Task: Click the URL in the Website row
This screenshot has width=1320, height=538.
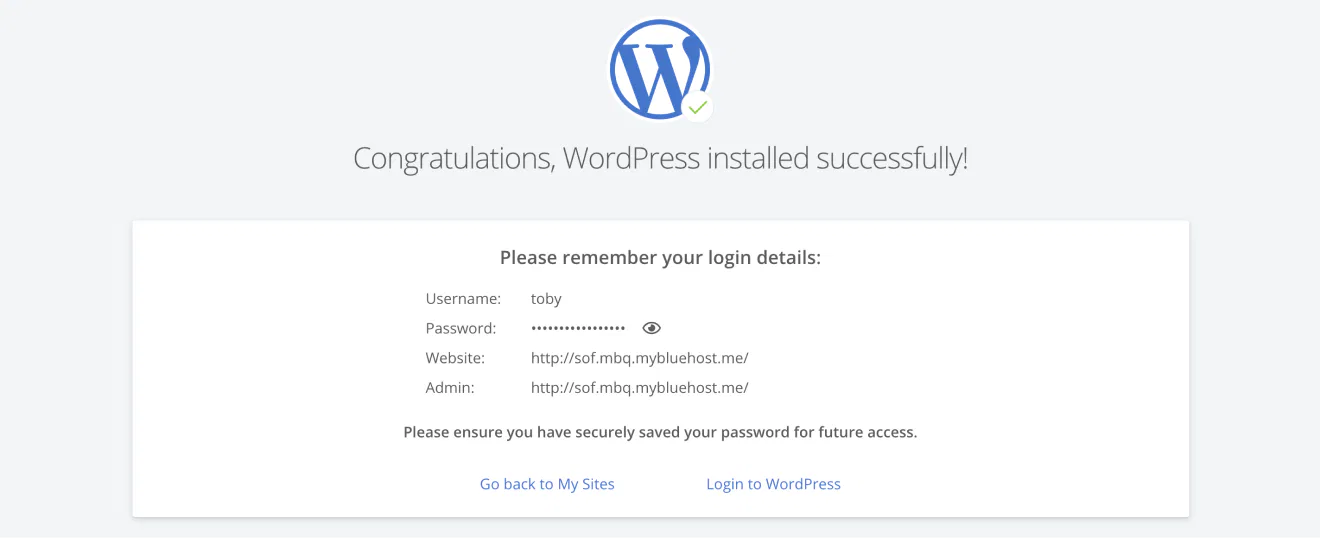Action: tap(639, 358)
